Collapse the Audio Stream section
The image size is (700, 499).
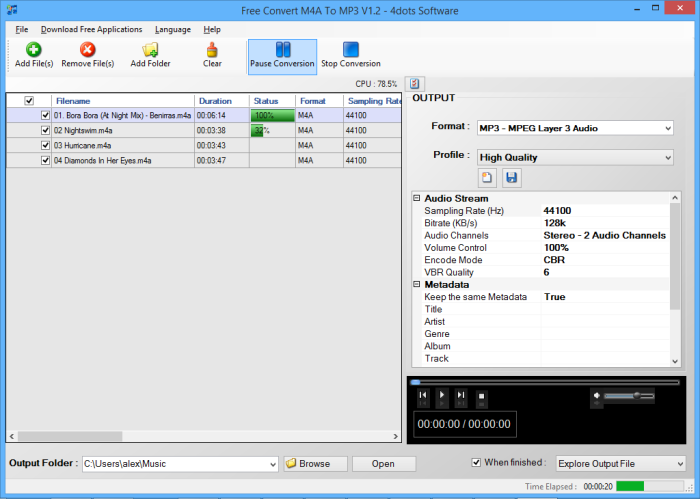(x=417, y=198)
